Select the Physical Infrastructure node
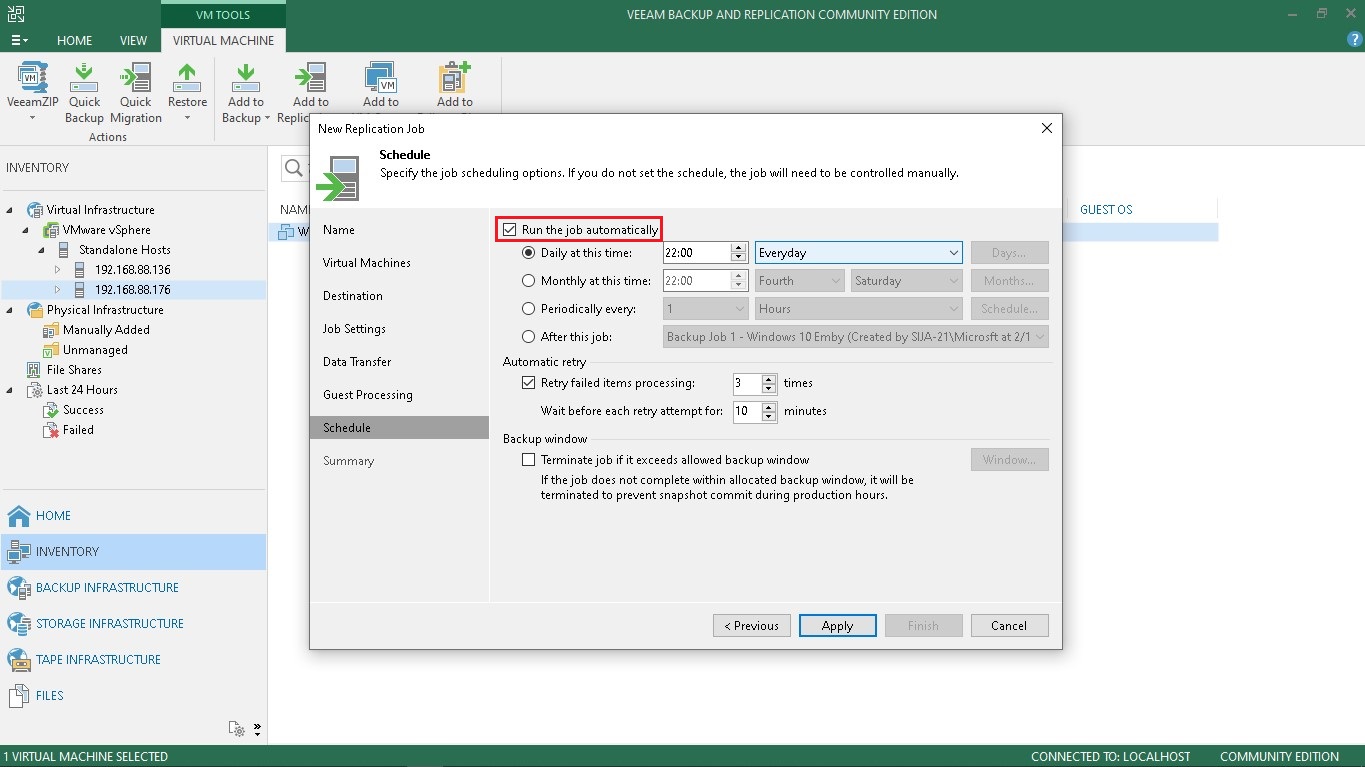Screen dimensions: 1365x767 click(105, 310)
